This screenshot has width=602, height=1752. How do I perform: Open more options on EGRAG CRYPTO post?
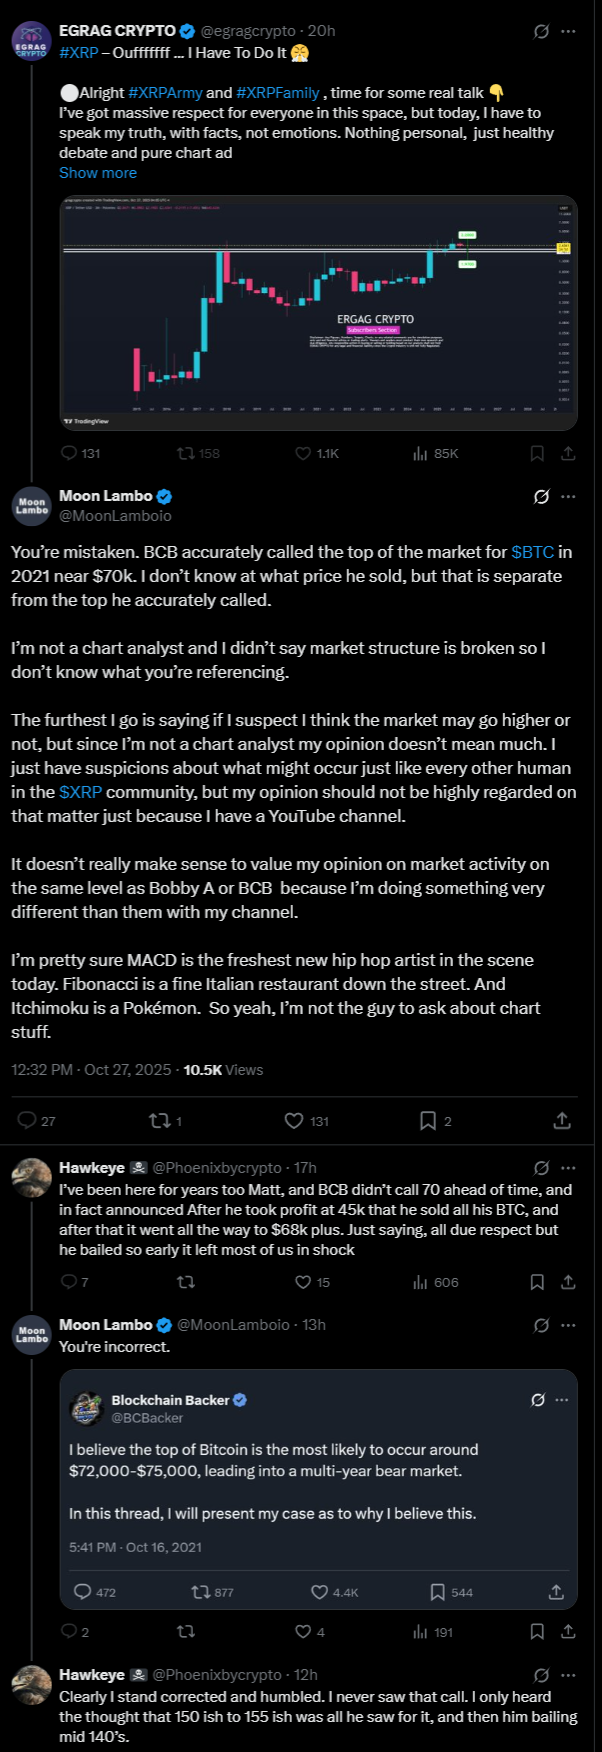568,31
